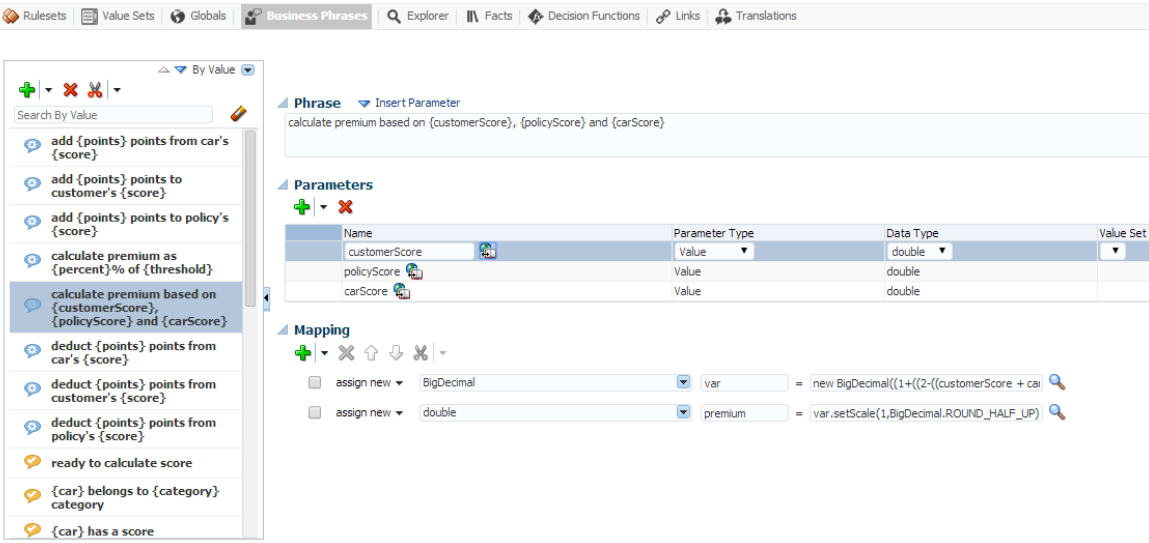The height and width of the screenshot is (543, 1149).
Task: Click the phrase list vertical scrollbar
Action: point(250,220)
